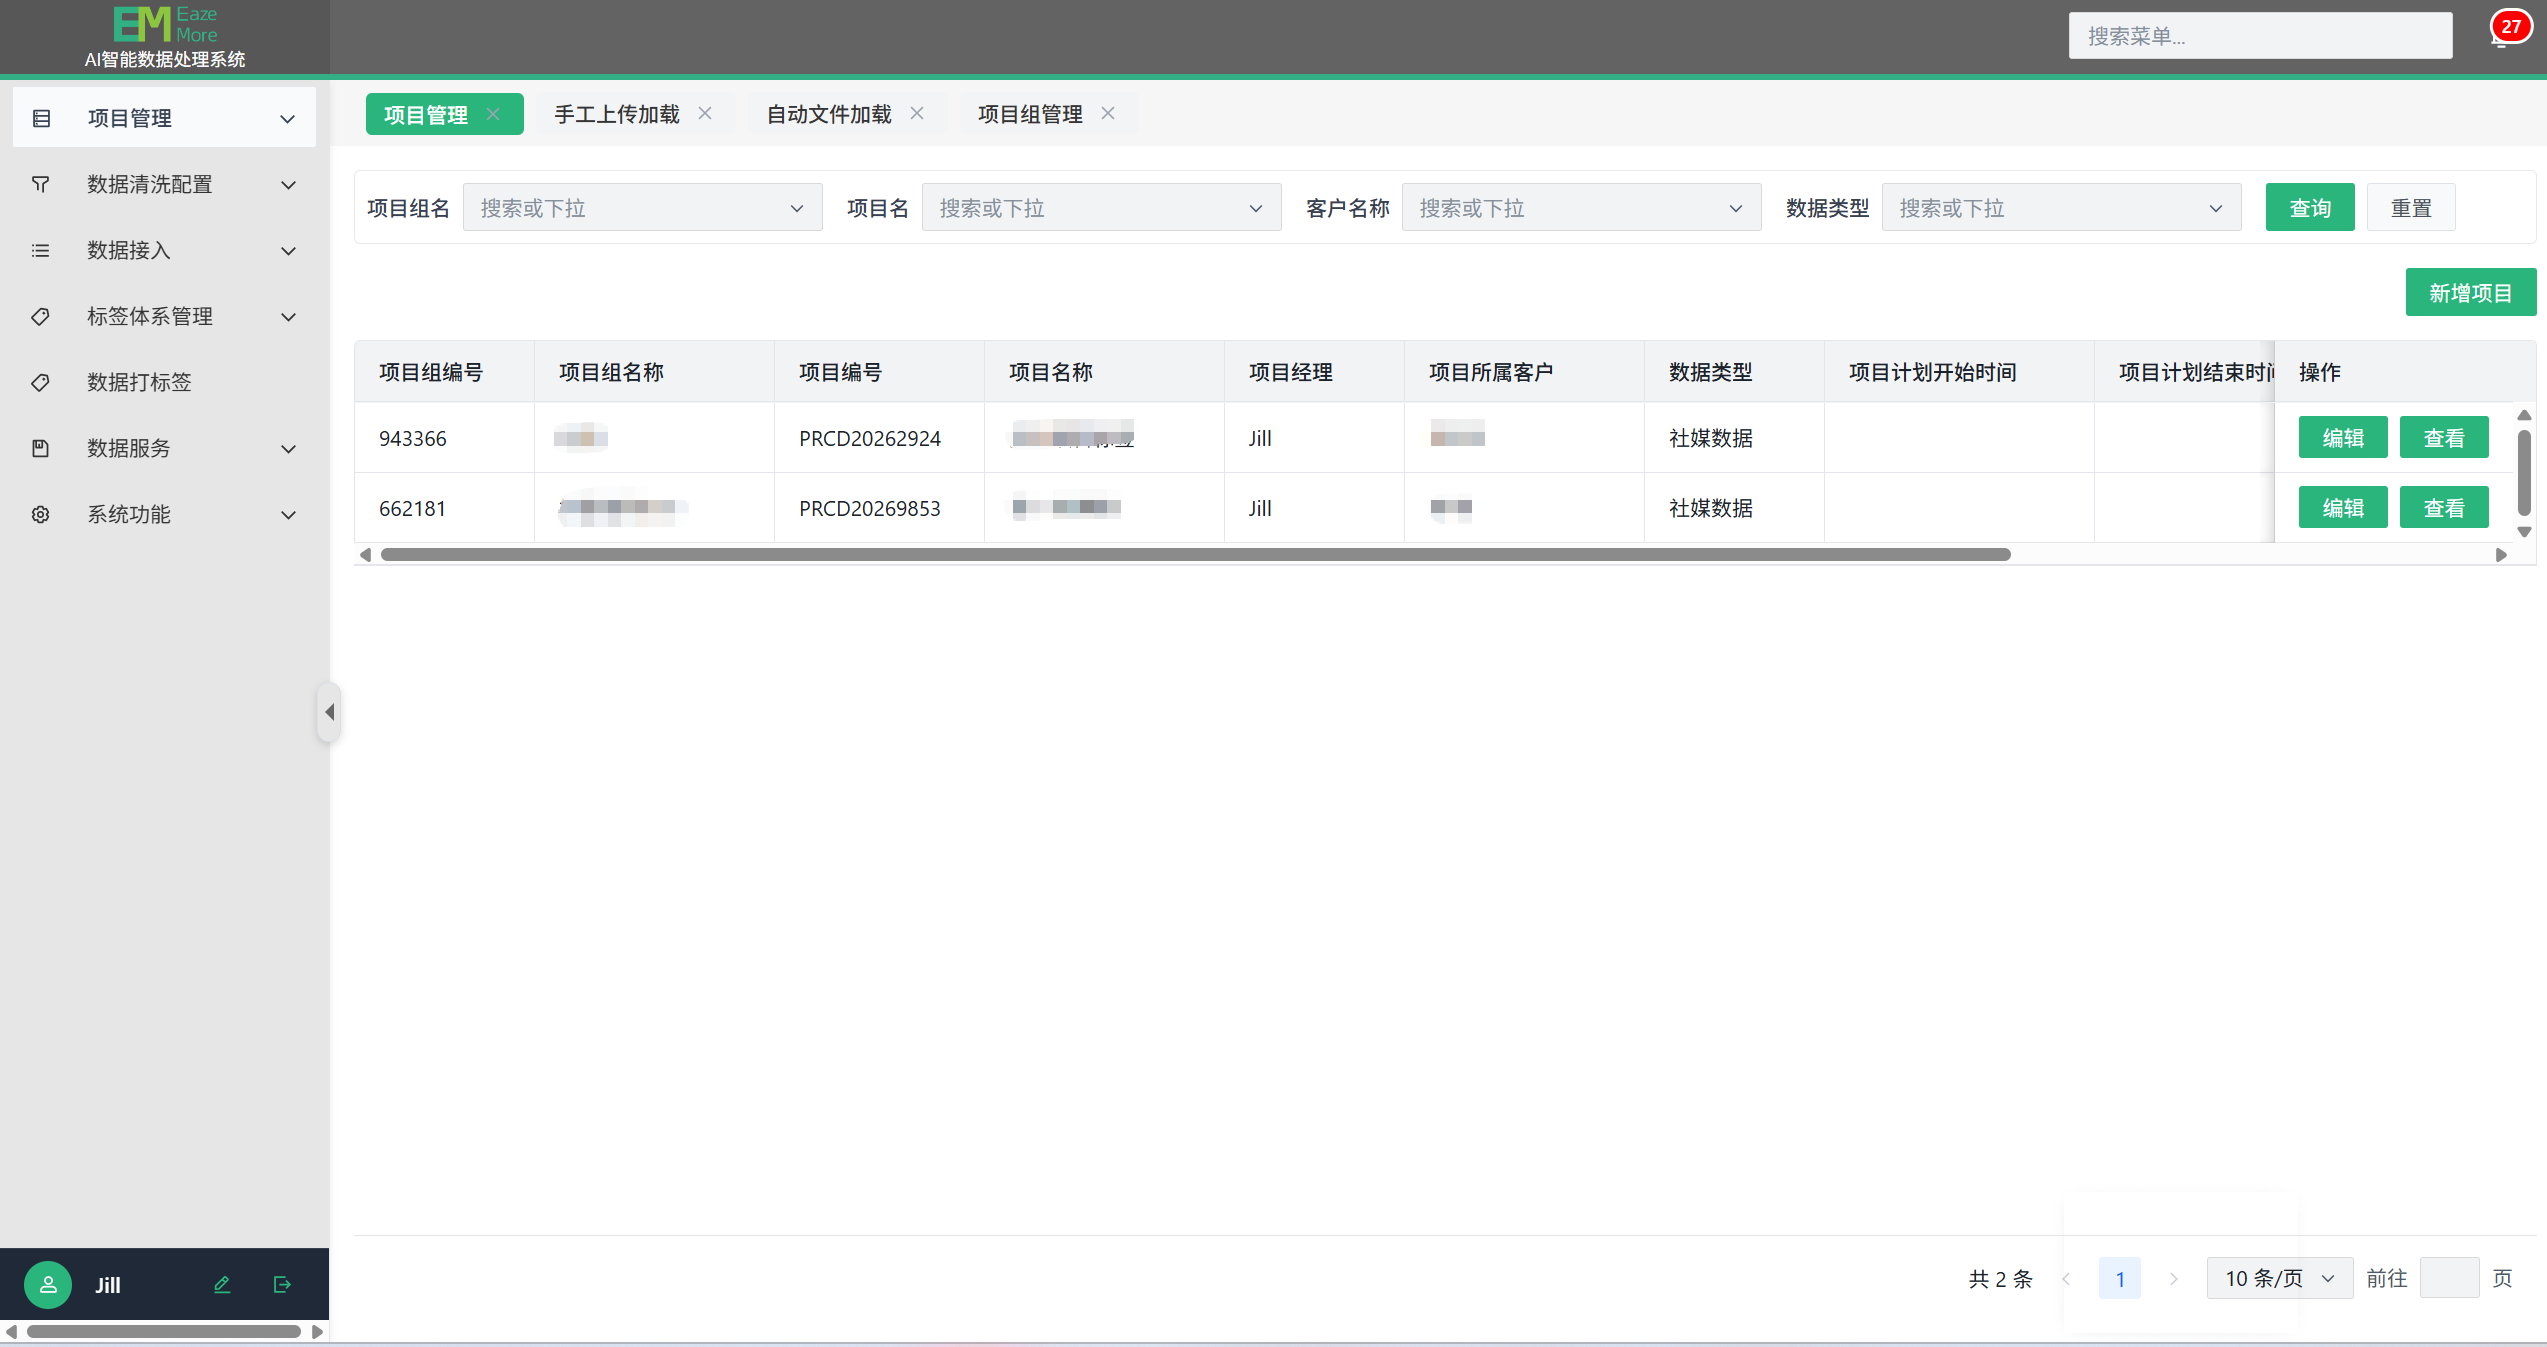Click 查看 for project PRCD20269853
Screen dimensions: 2547x1347
pos(2444,508)
